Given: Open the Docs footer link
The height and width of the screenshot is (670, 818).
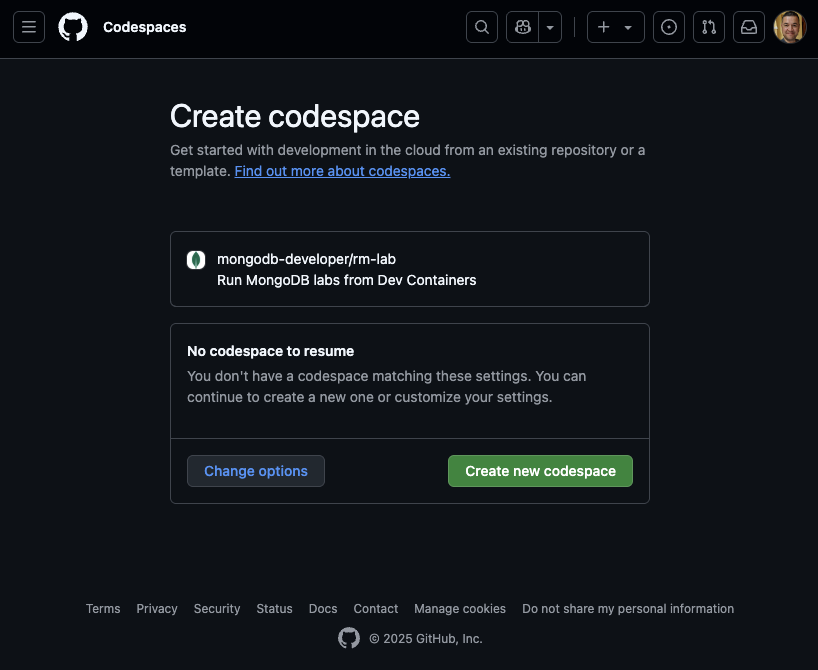Looking at the screenshot, I should coord(323,609).
